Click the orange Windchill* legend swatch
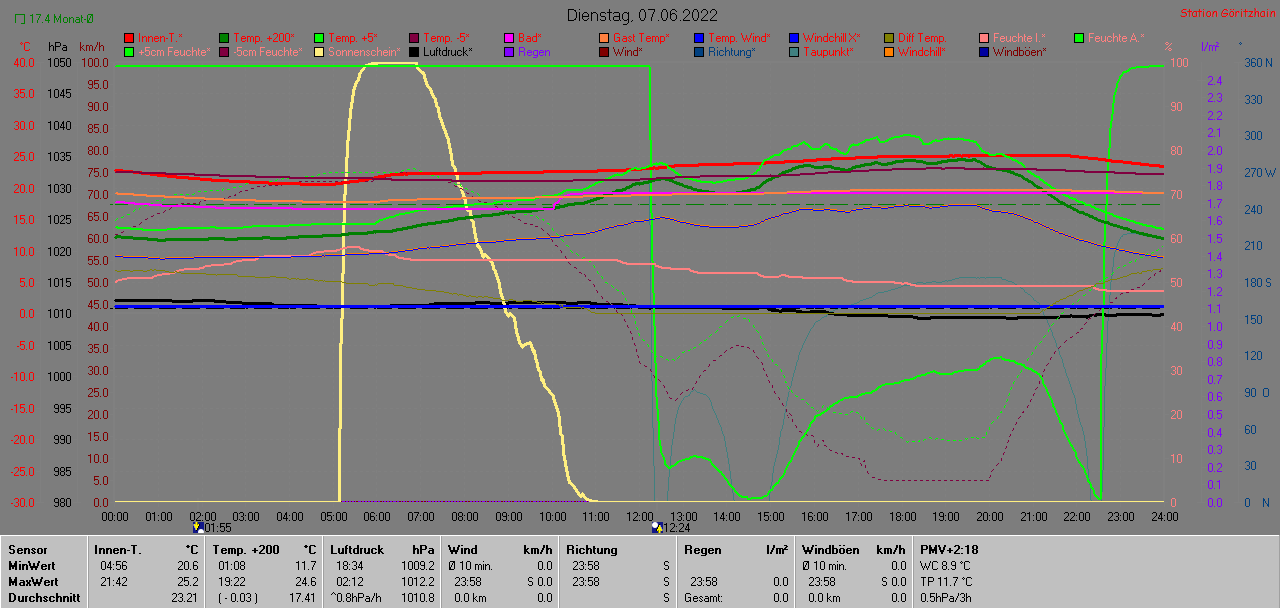This screenshot has height=608, width=1280. tap(889, 52)
